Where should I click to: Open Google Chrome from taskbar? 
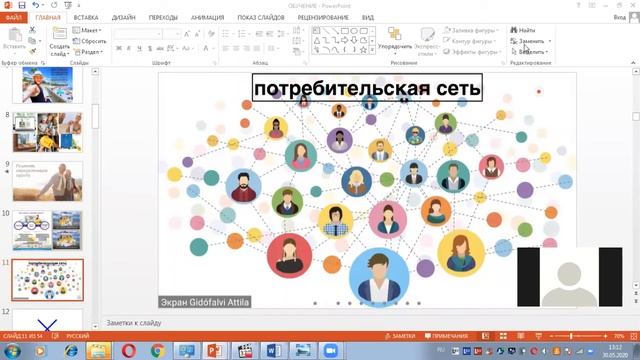click(158, 351)
